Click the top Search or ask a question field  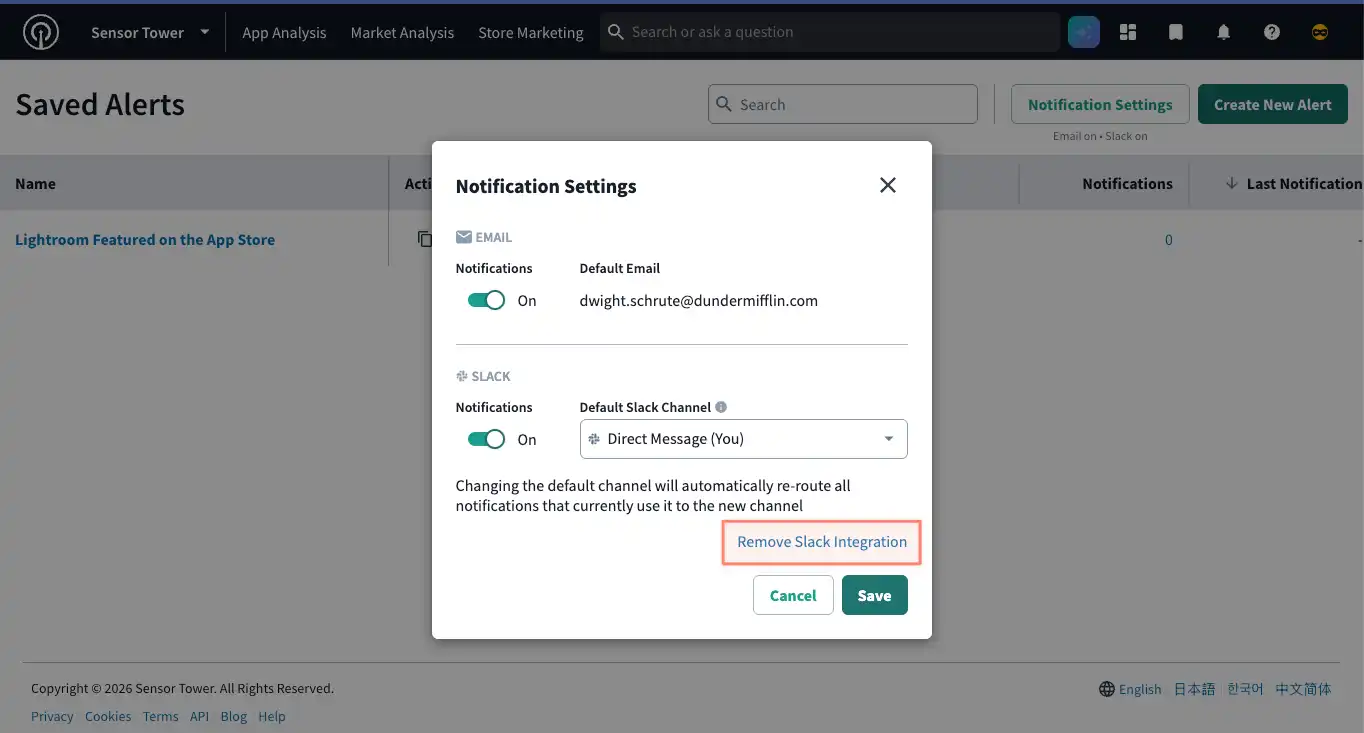[830, 32]
